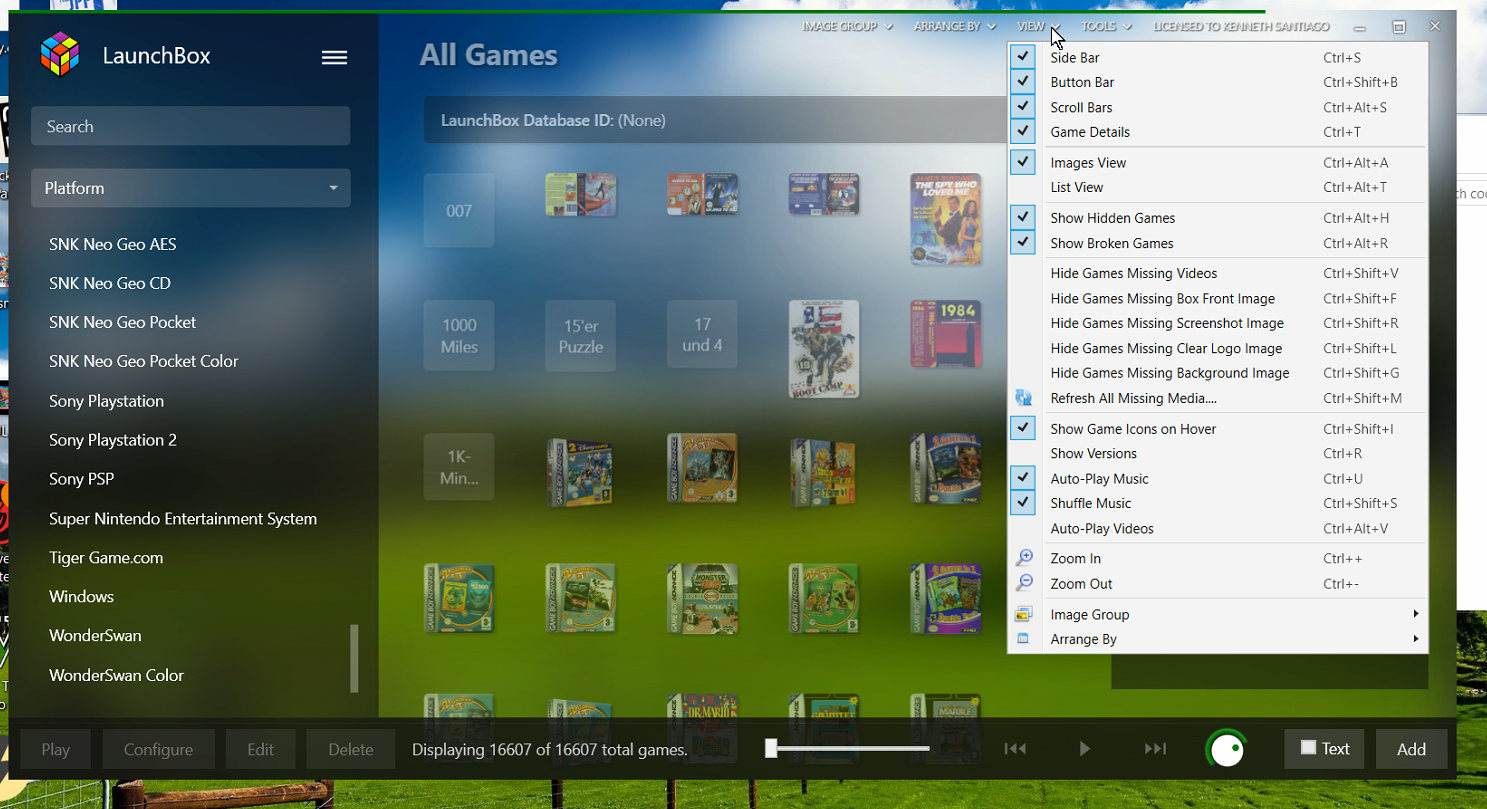Toggle Side Bar checkmark in View menu

click(x=1023, y=56)
